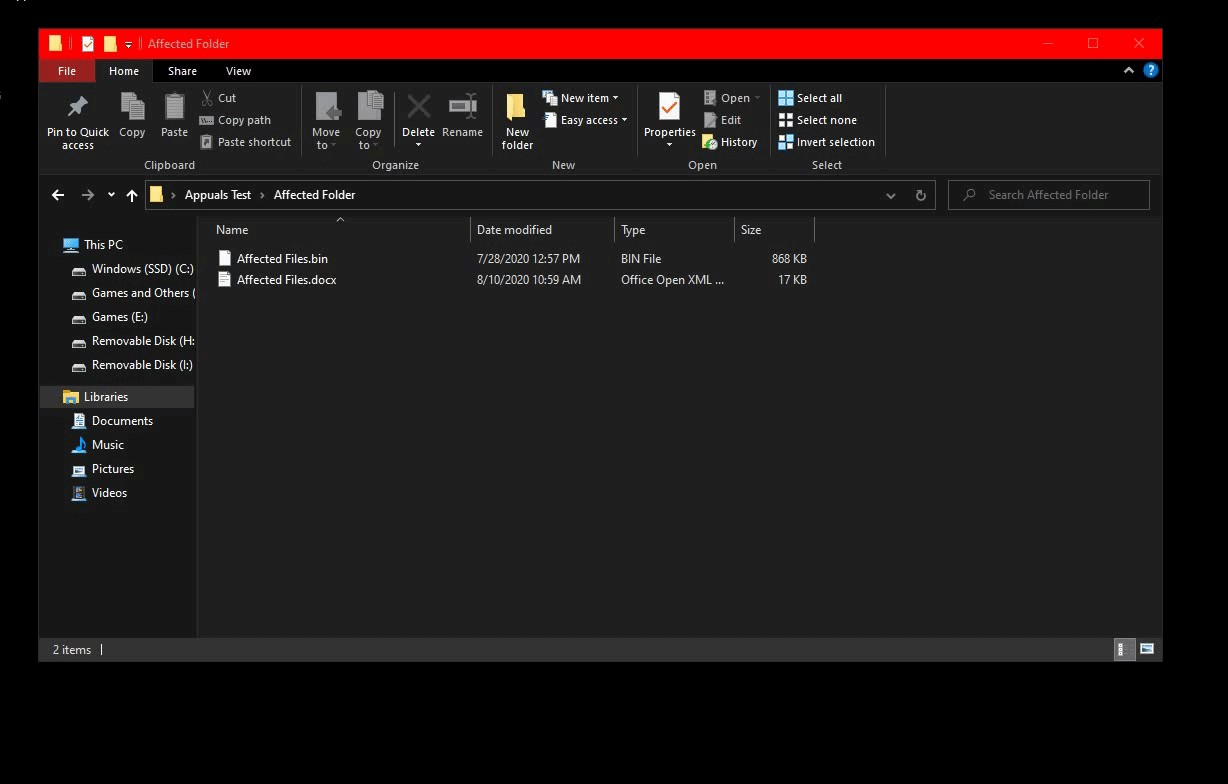Click the Properties checkmark icon

tap(669, 106)
